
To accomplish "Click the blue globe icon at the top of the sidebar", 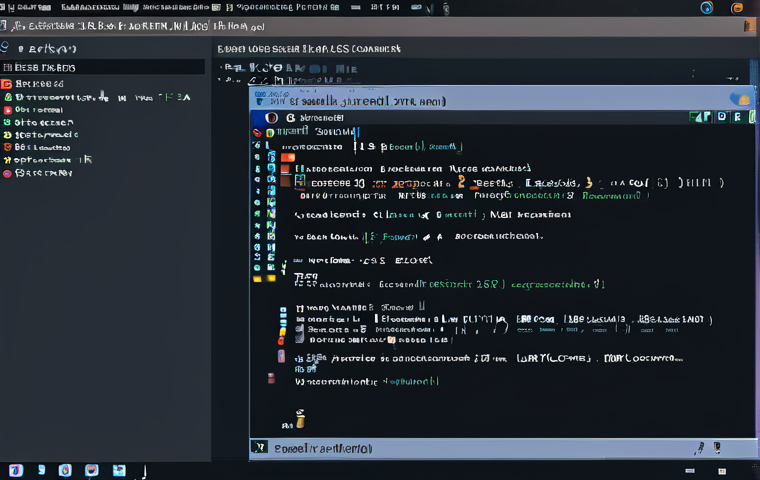I will click(x=5, y=47).
